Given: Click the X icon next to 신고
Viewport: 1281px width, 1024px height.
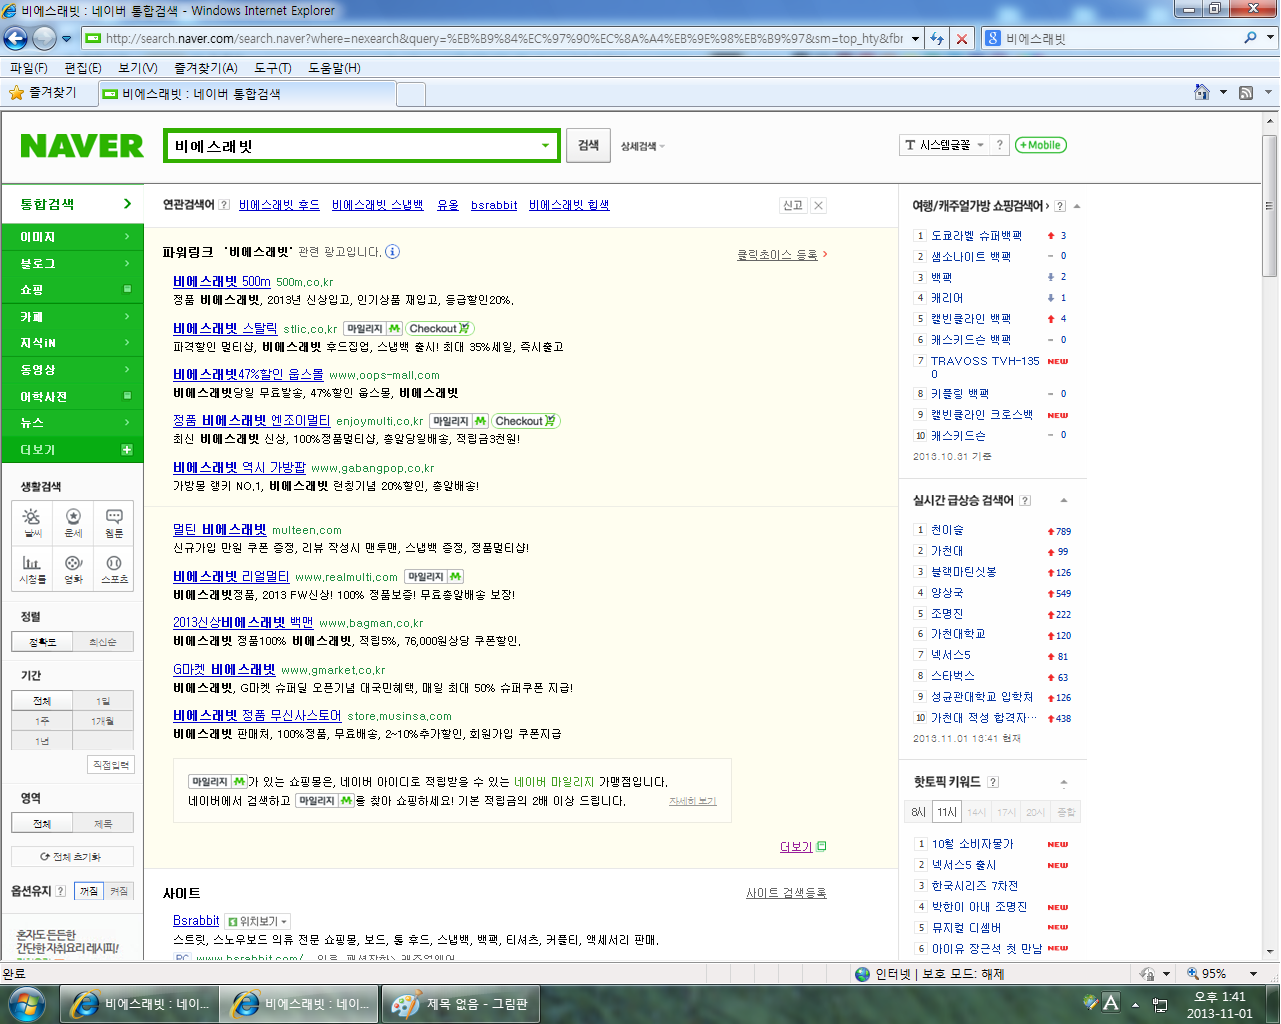Looking at the screenshot, I should 818,205.
